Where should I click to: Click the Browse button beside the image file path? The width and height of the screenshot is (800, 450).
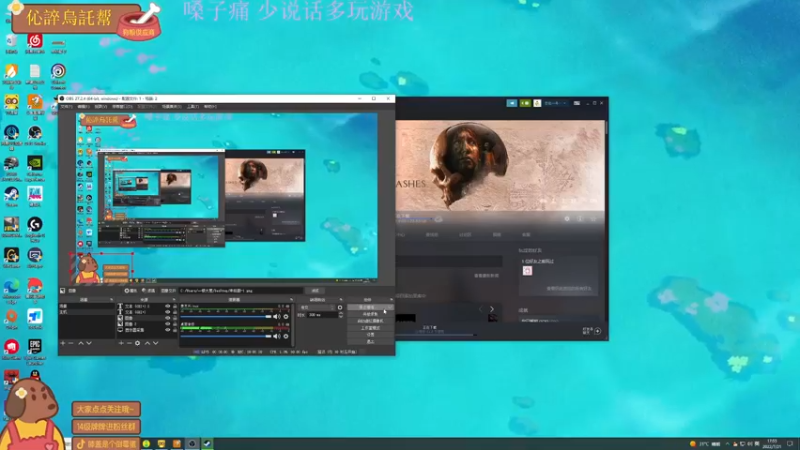315,290
